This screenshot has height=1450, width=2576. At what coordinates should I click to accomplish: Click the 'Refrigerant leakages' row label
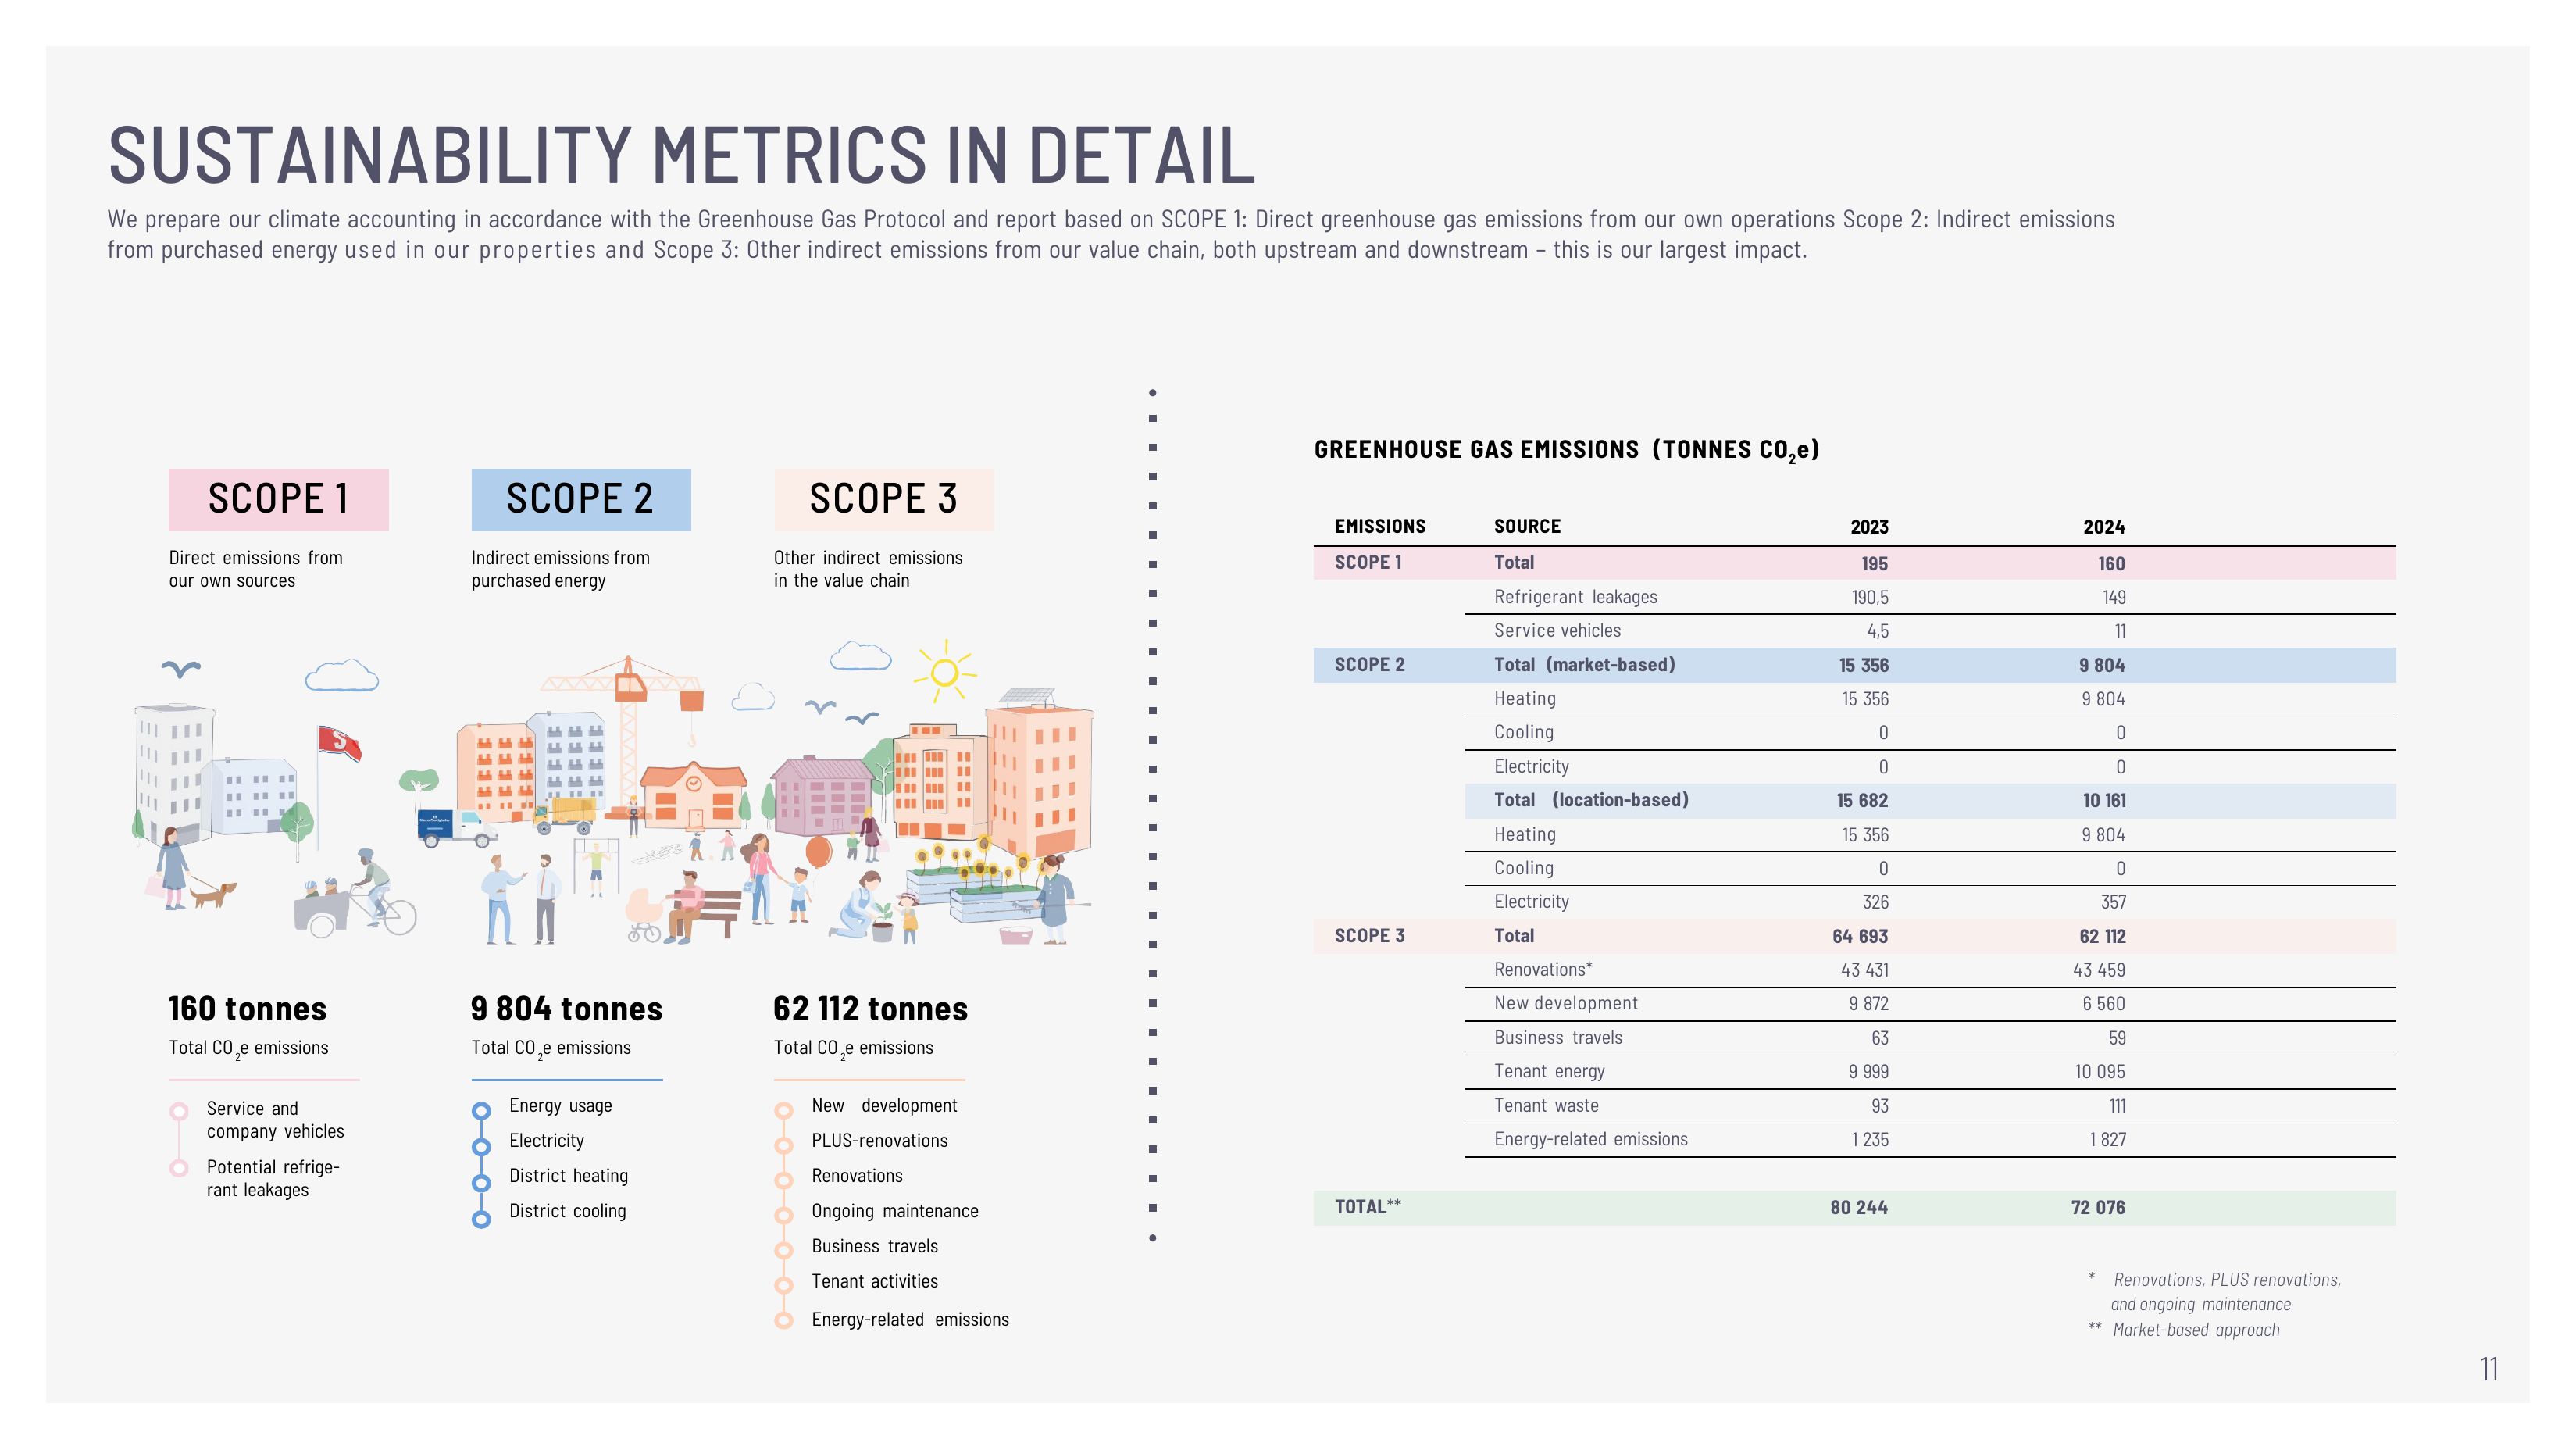click(x=1575, y=597)
